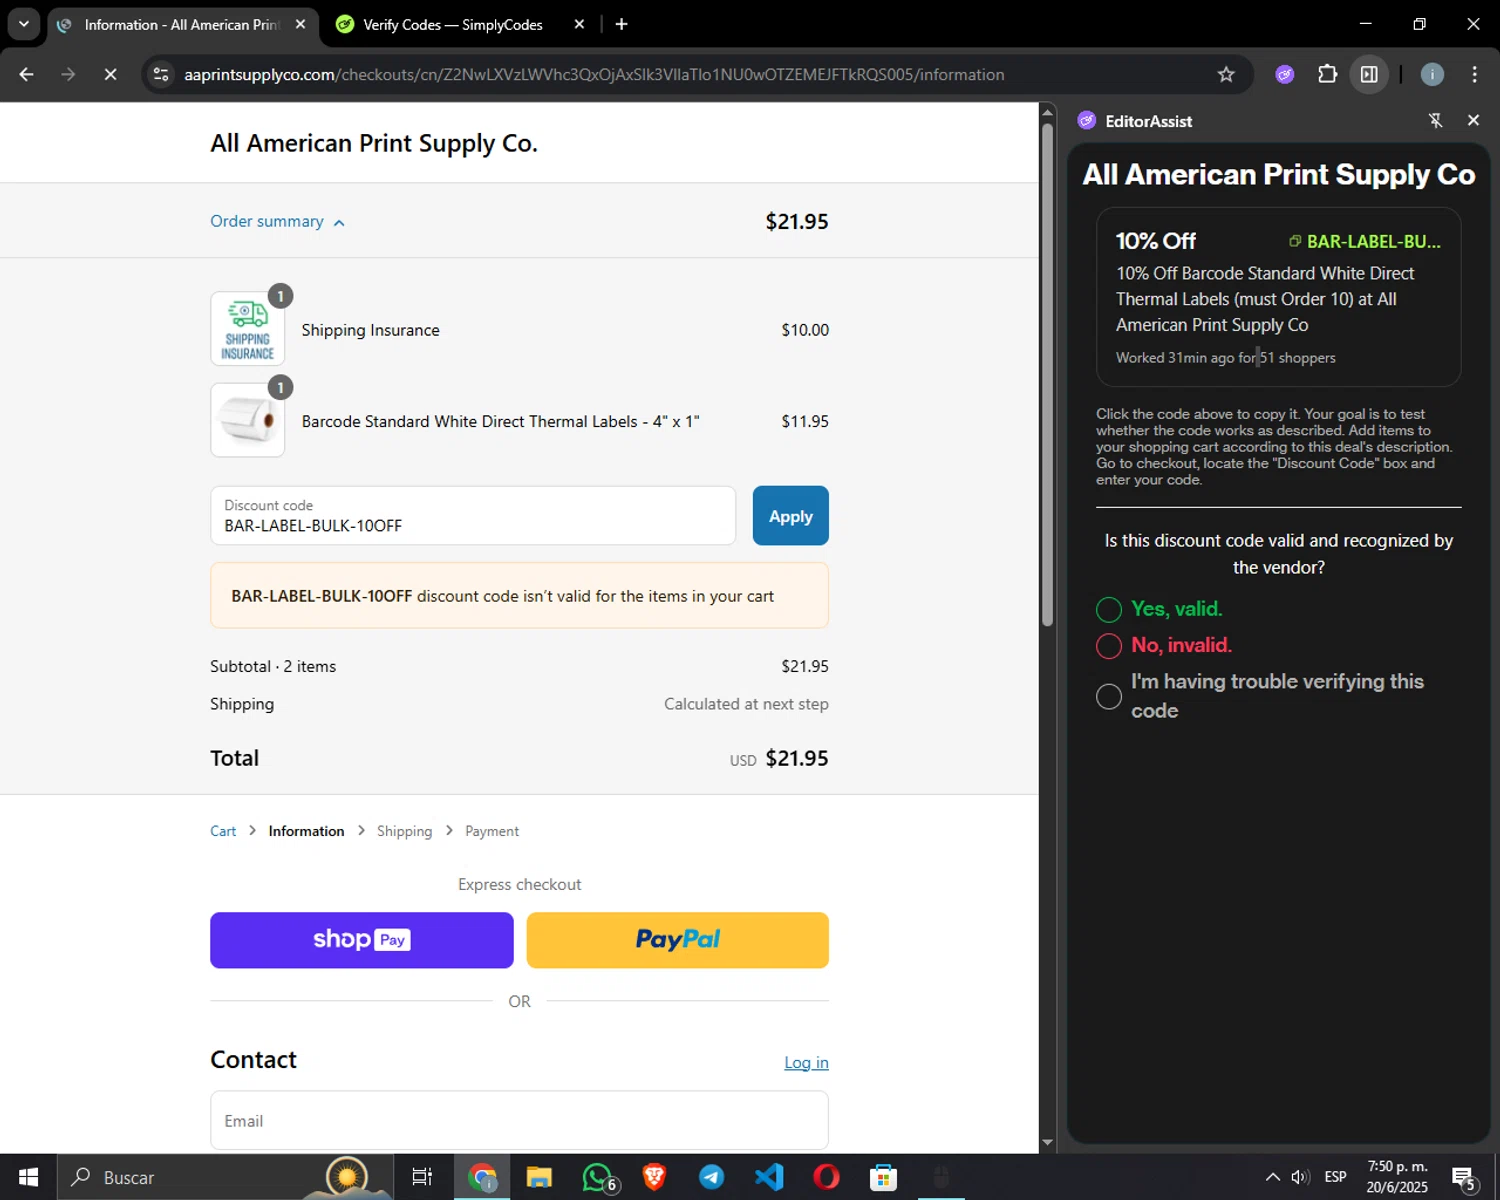
Task: Click the Shipping breadcrumb step
Action: click(404, 831)
